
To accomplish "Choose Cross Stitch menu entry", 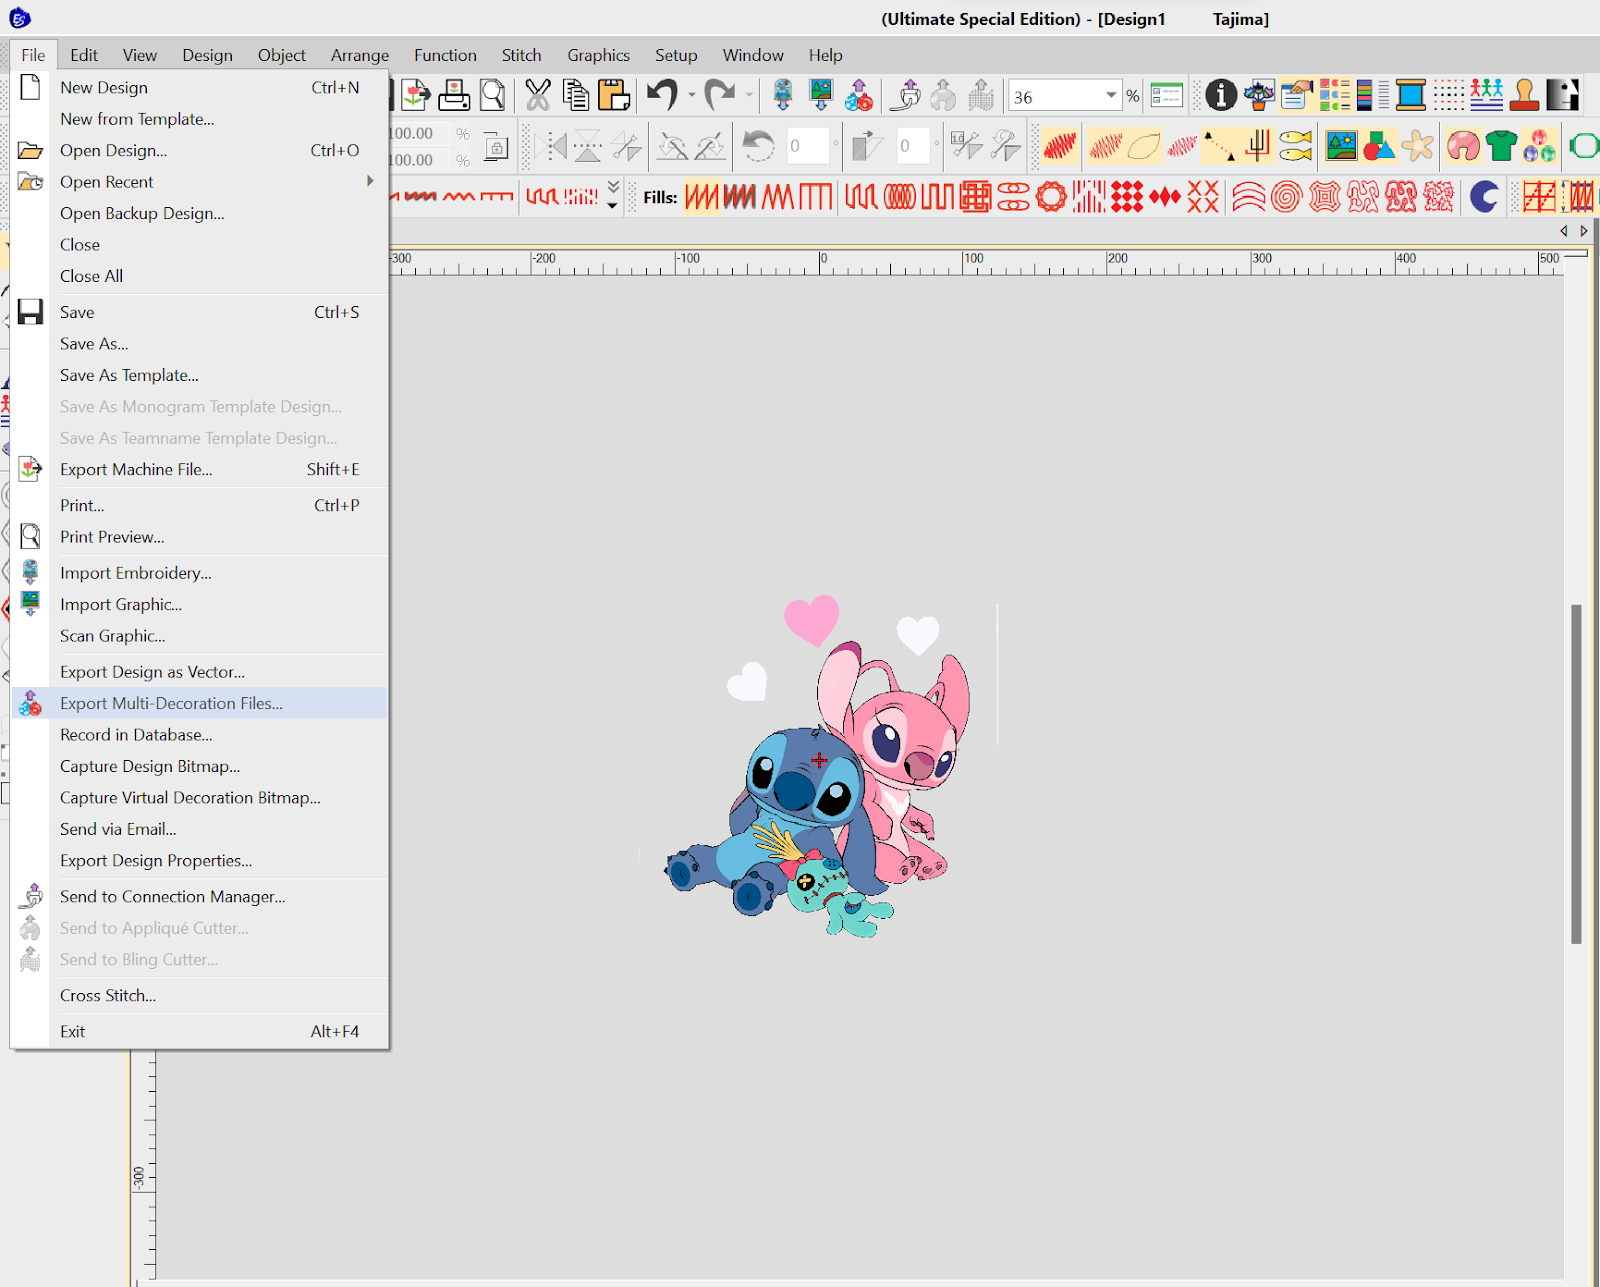I will 198,995.
